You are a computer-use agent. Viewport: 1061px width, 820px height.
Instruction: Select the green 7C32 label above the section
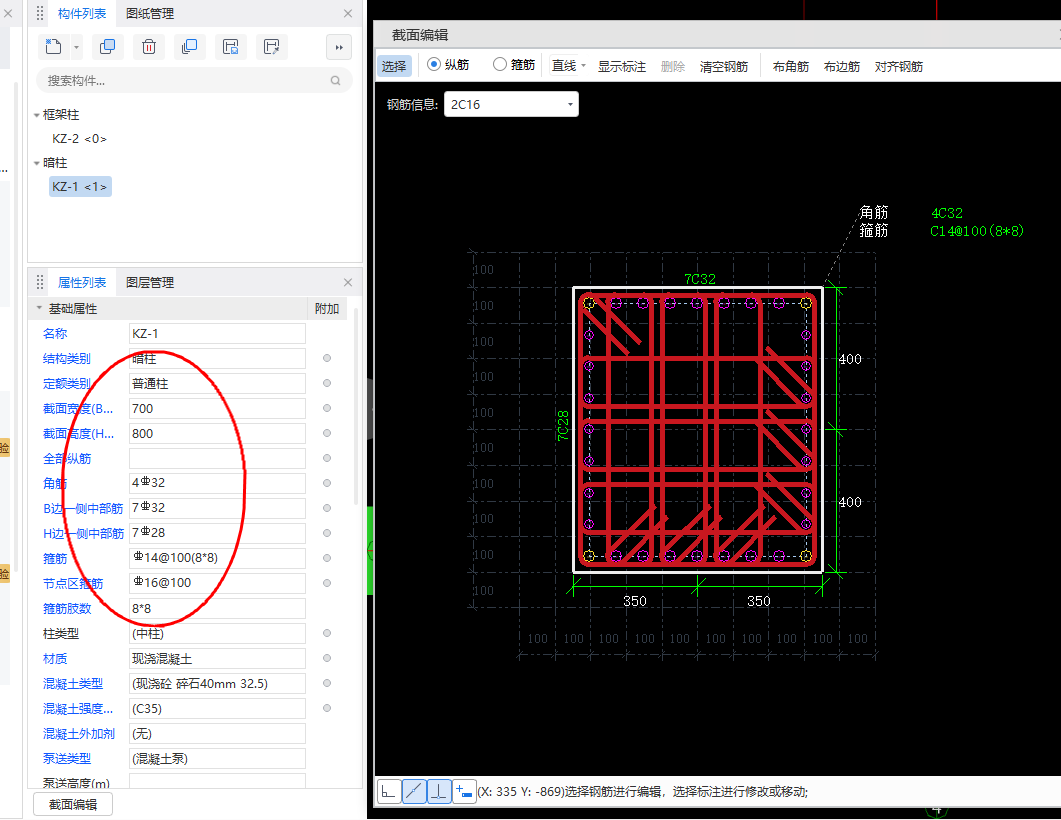click(700, 279)
